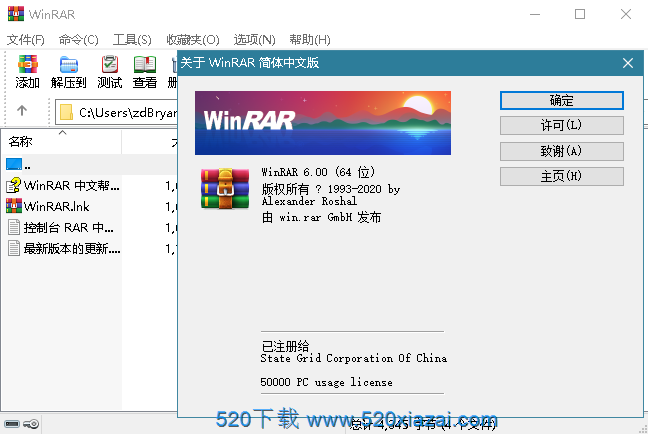
Task: Select the 控制台 RAR 中… text file
Action: 60,228
